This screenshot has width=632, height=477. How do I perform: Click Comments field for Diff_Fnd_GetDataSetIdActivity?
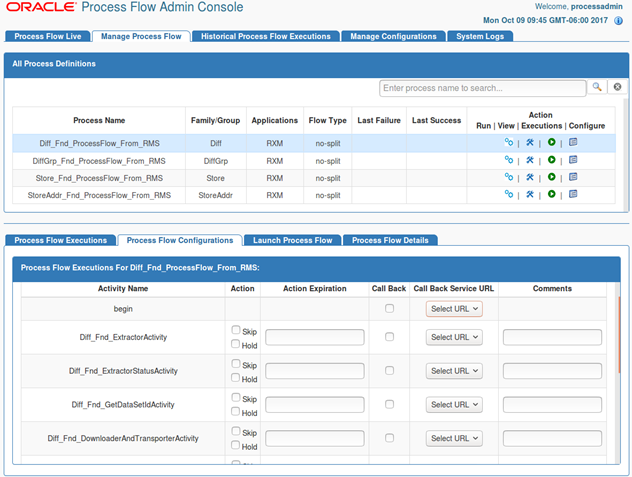552,405
